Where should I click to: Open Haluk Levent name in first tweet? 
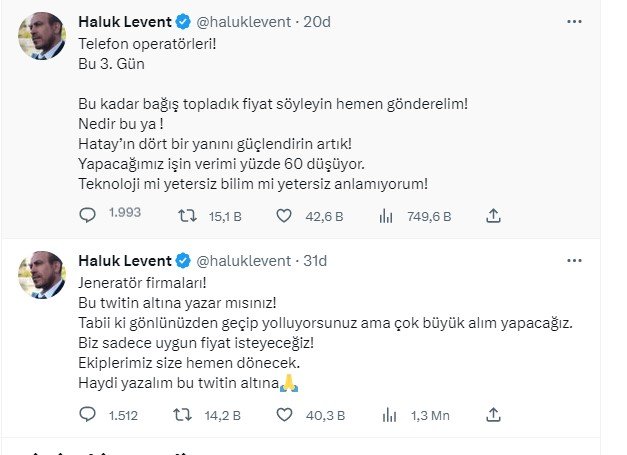pos(124,20)
